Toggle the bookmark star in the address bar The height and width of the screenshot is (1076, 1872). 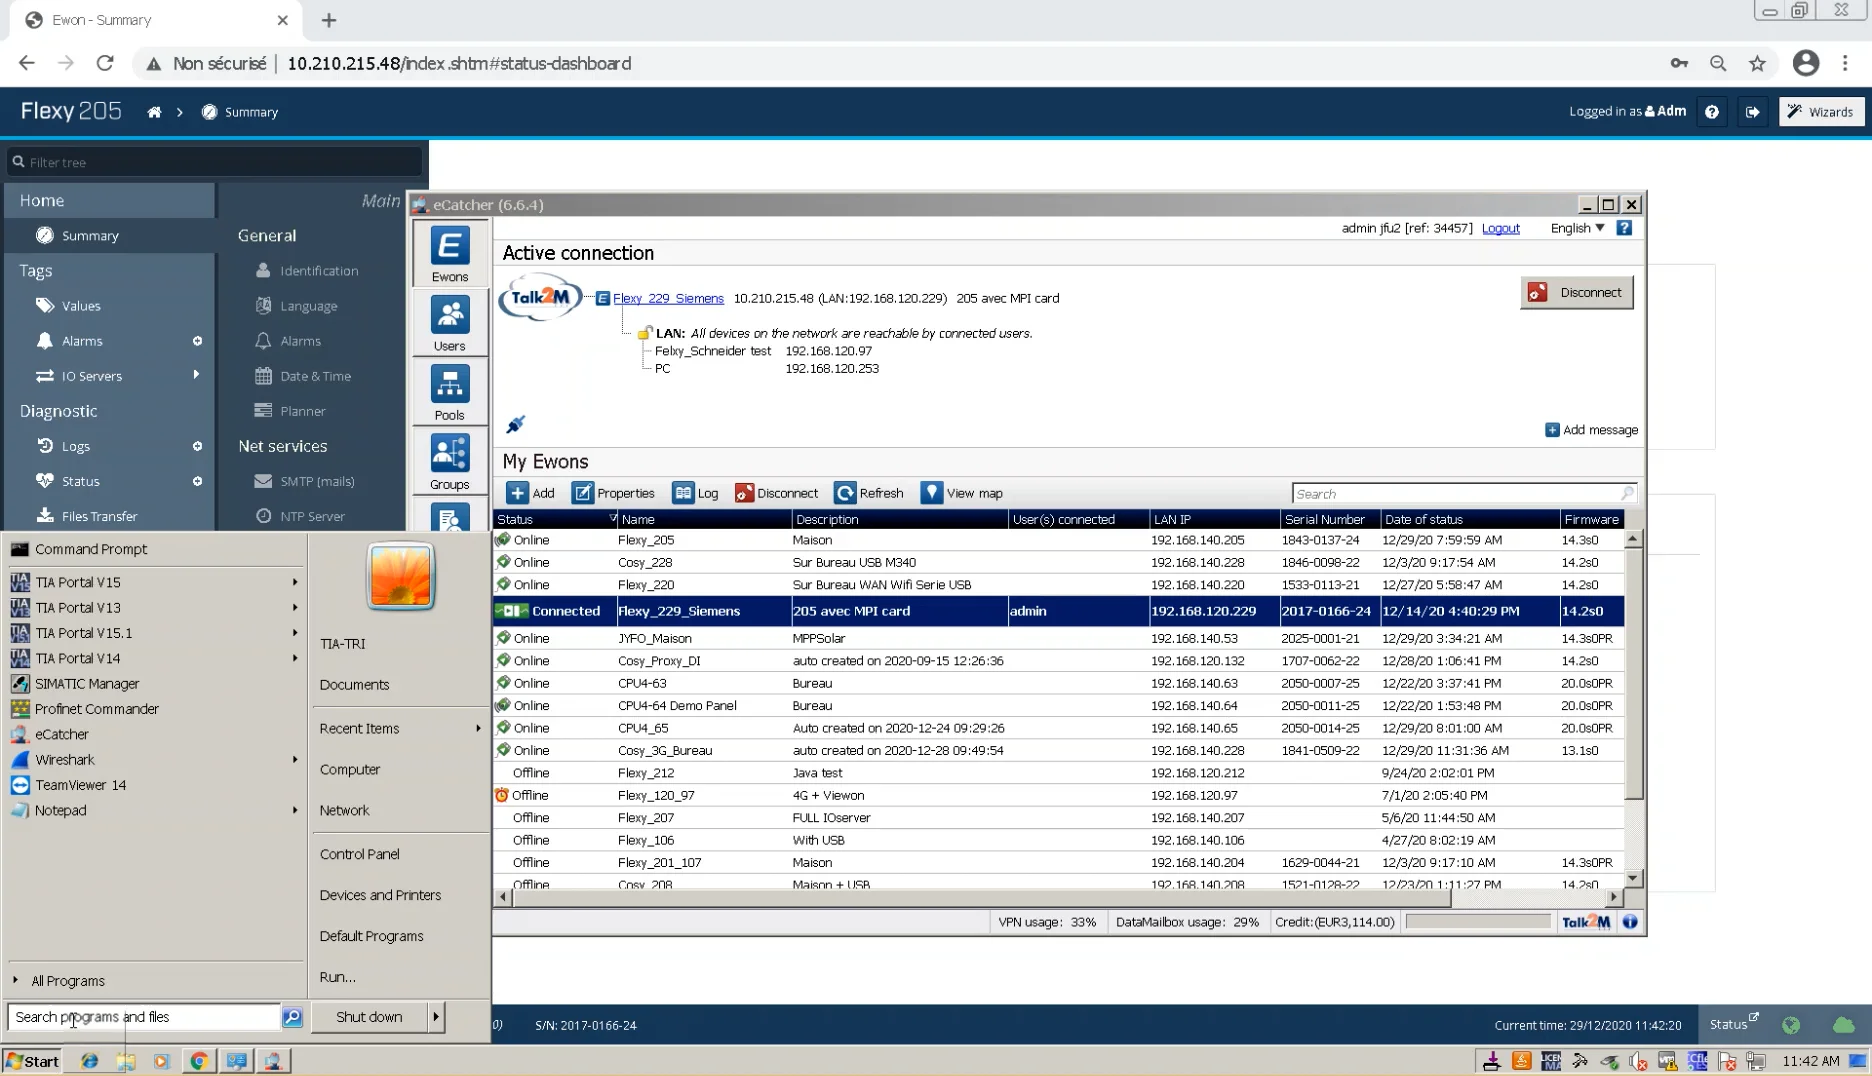[x=1757, y=63]
